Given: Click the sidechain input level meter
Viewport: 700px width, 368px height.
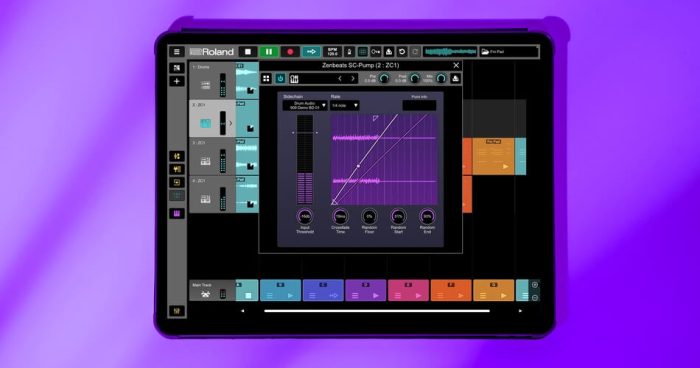Looking at the screenshot, I should coord(305,159).
